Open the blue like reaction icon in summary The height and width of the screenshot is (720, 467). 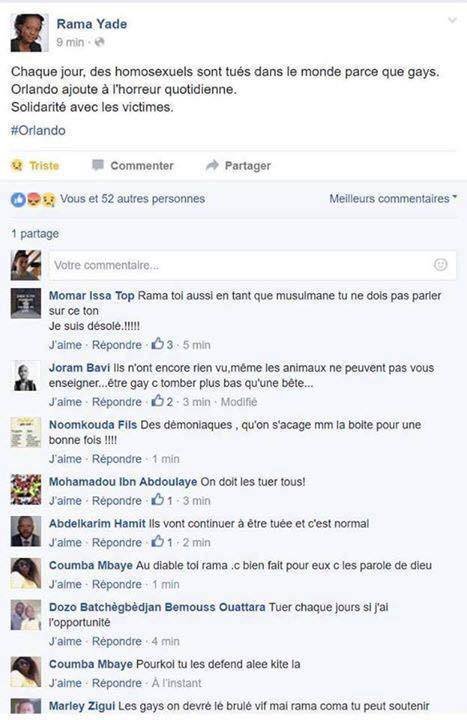pos(18,199)
